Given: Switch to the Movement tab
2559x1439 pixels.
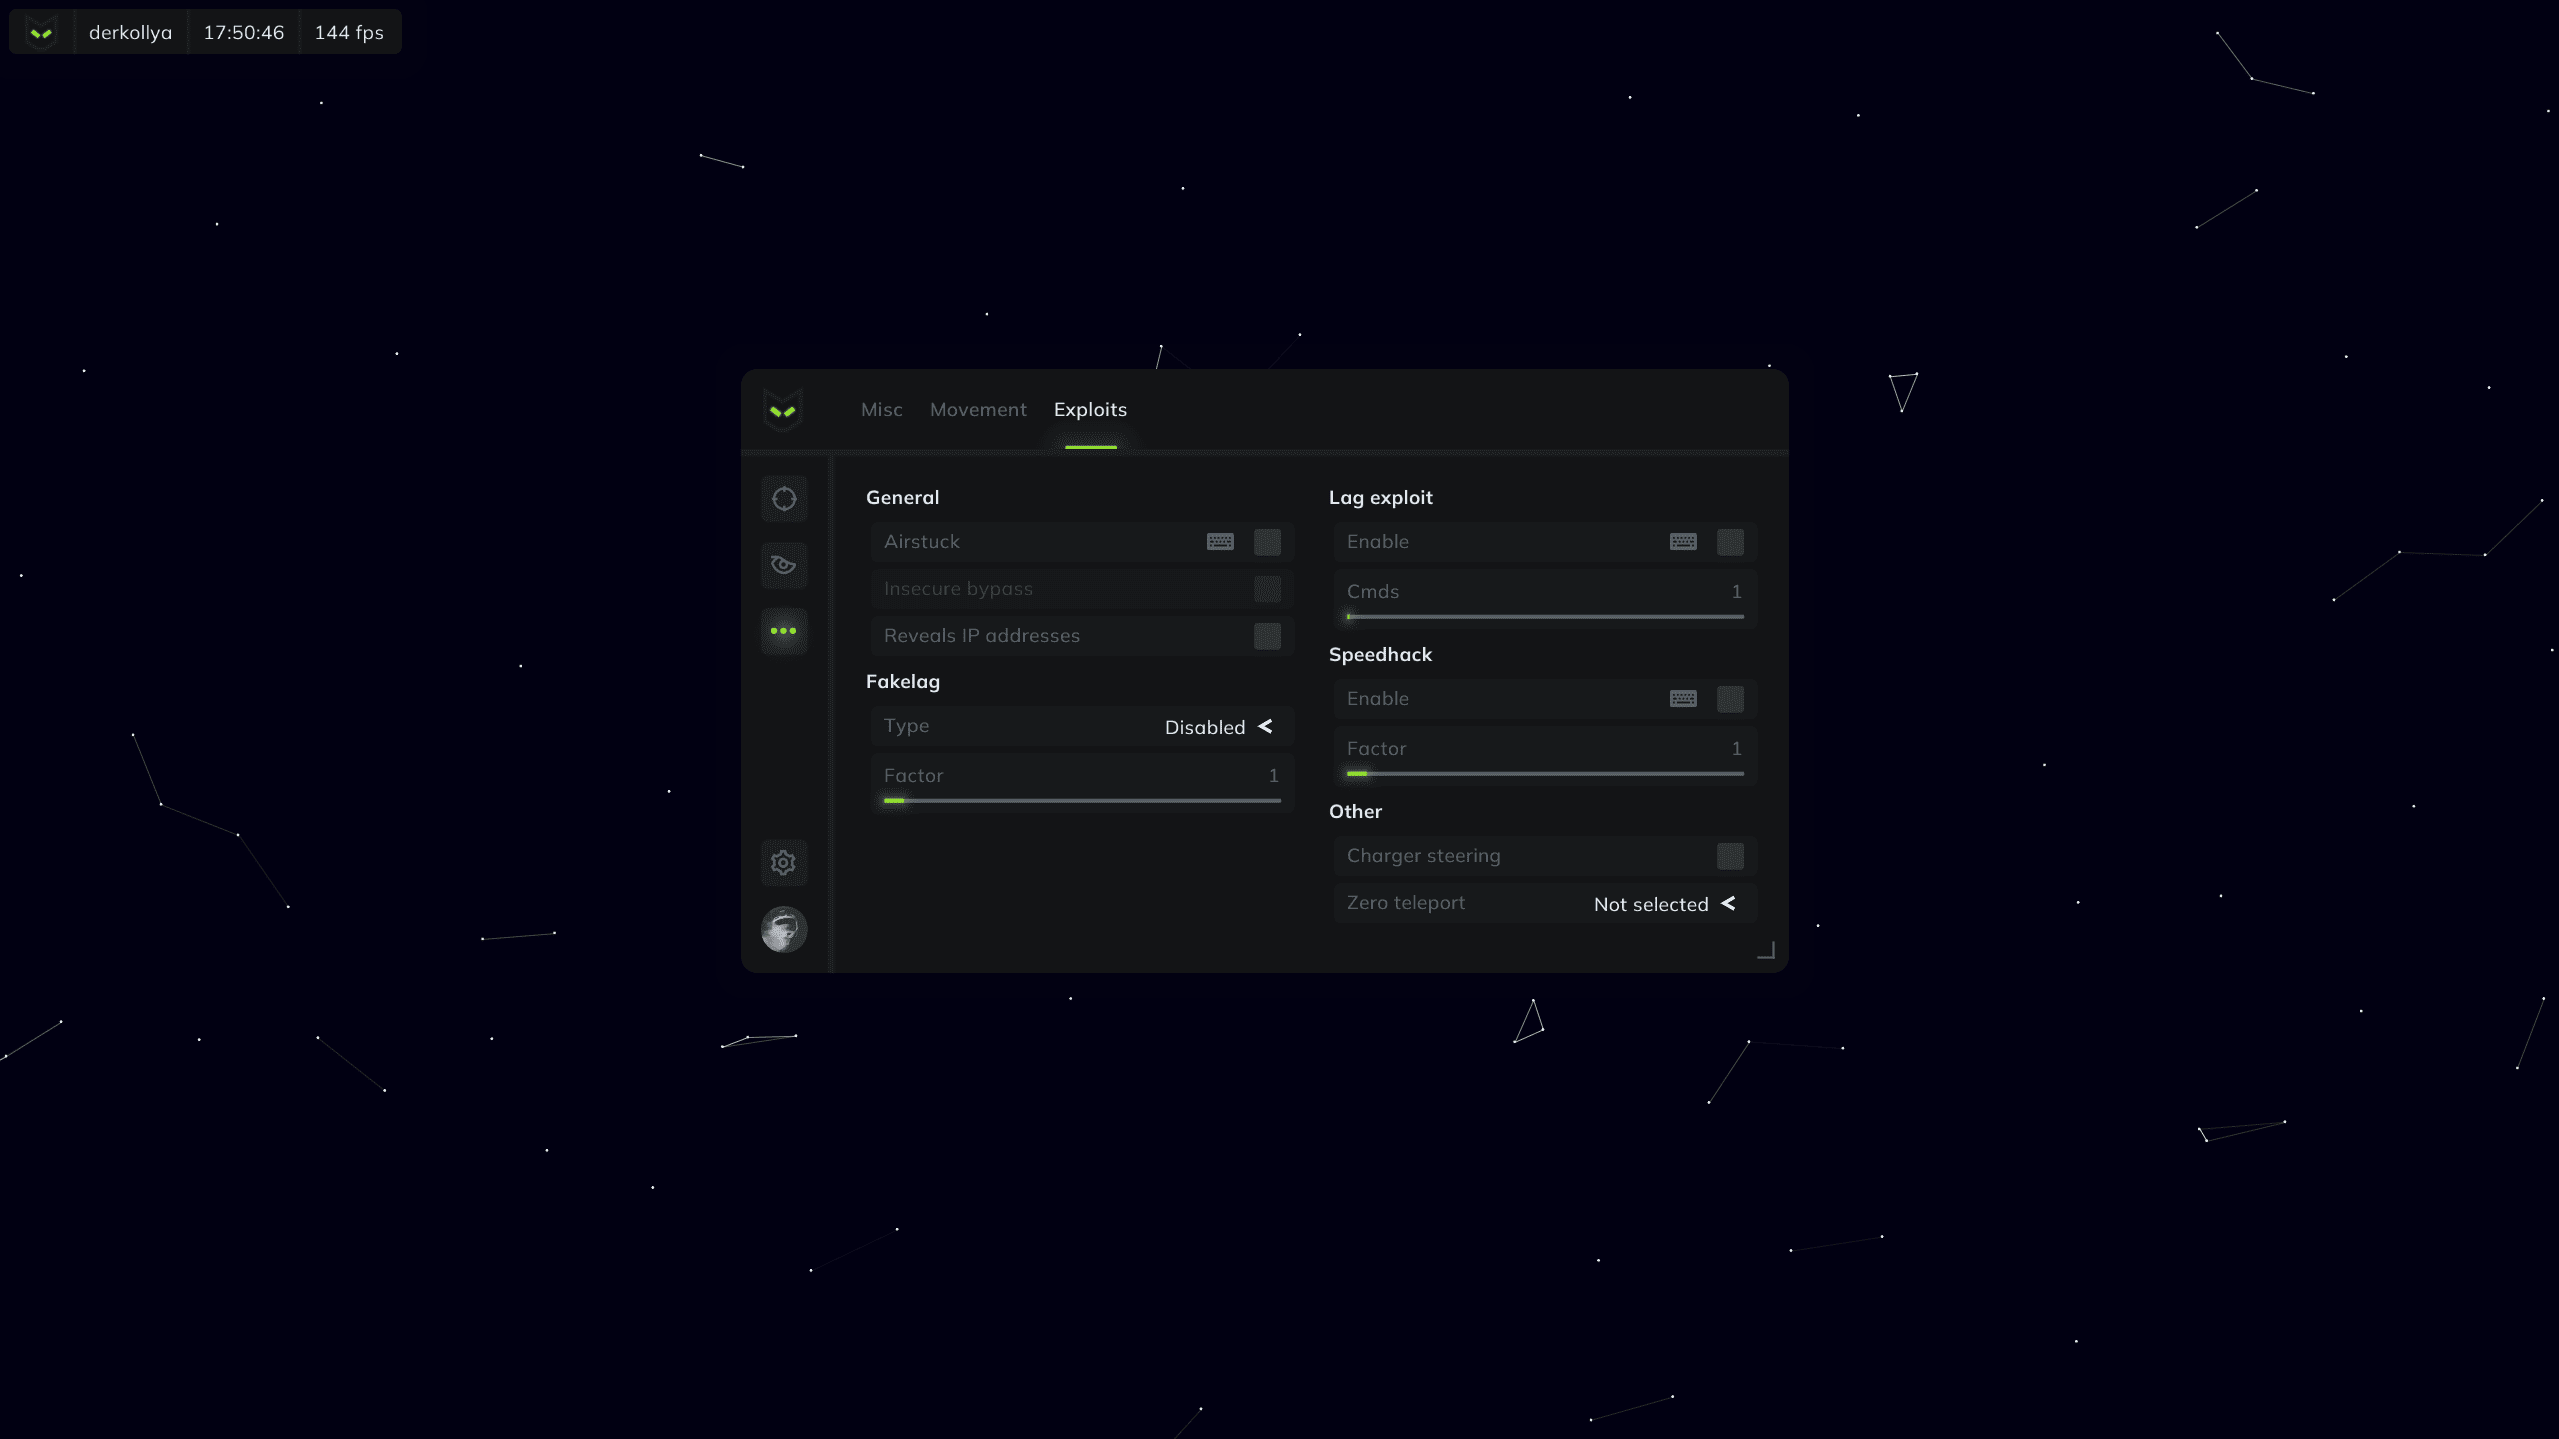Looking at the screenshot, I should tap(977, 410).
